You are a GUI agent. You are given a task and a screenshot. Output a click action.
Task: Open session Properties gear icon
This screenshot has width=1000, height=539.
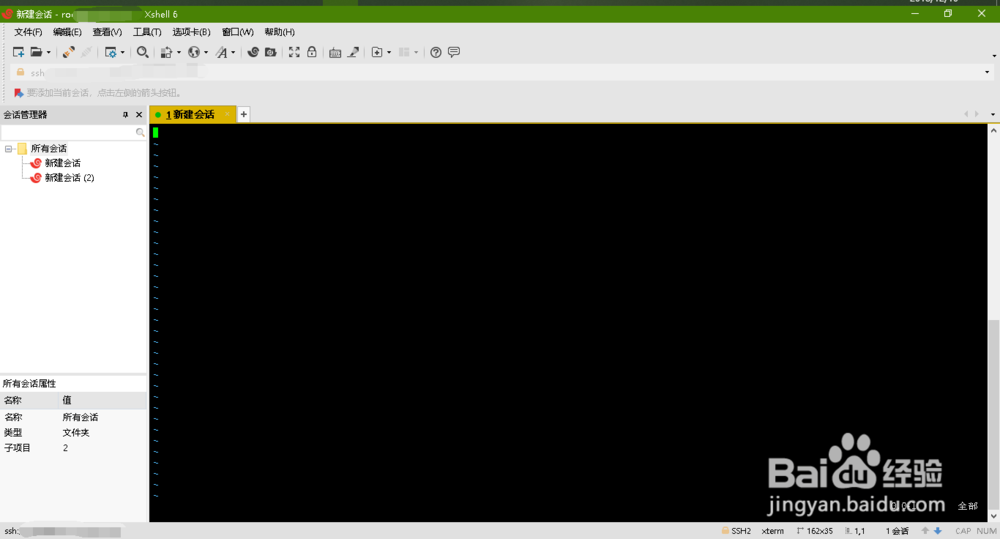(x=110, y=52)
